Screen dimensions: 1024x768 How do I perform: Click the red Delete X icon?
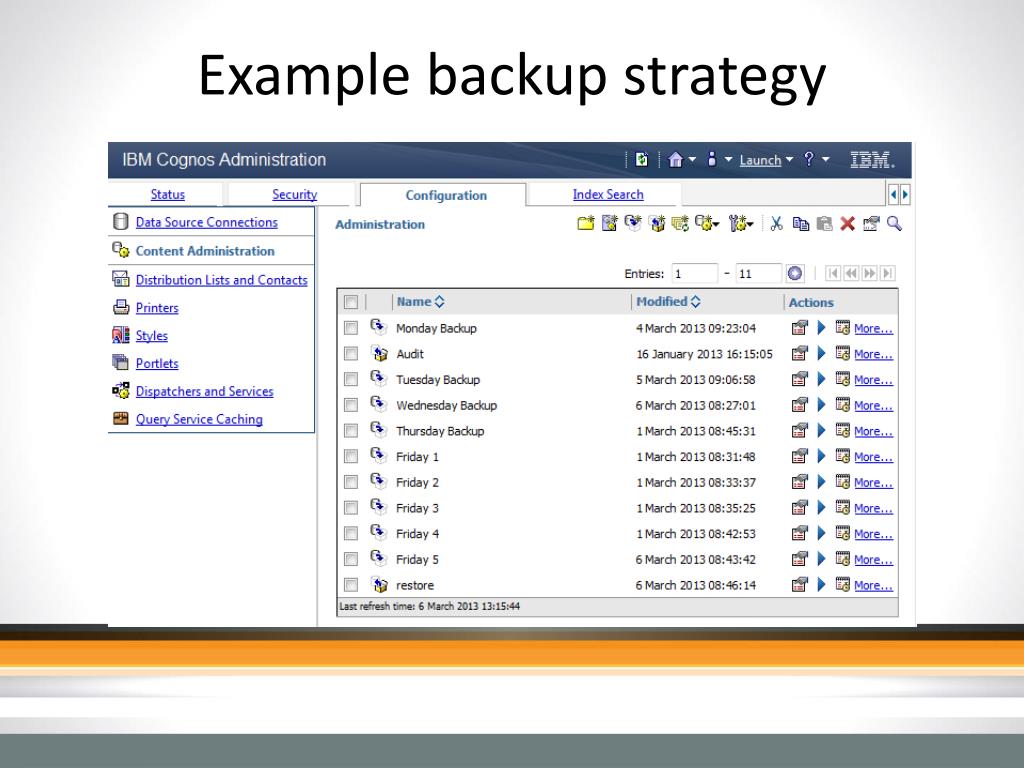tap(848, 224)
